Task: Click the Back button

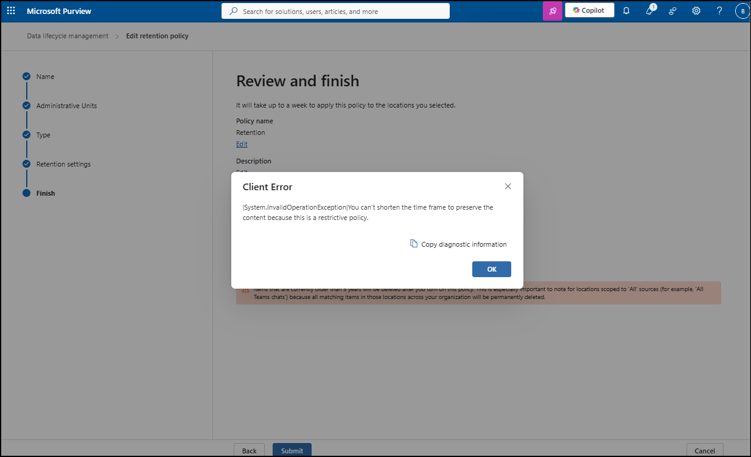Action: coord(249,450)
